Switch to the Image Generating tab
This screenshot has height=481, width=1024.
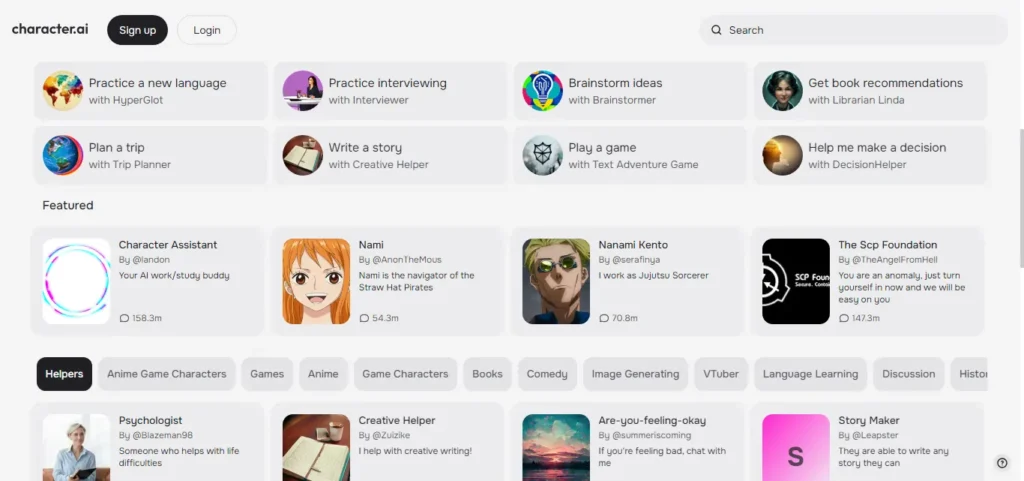pos(635,374)
